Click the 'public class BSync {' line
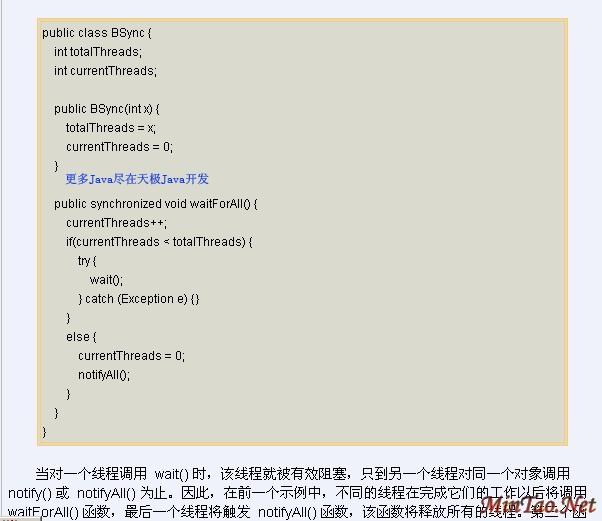Screen dimensions: 602x521 click(97, 33)
